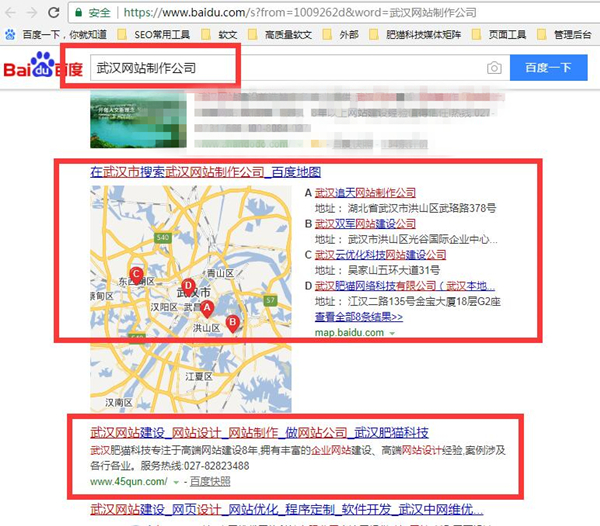Screen dimensions: 600x526
Task: Click address text 吴家山五环大道31号
Action: pyautogui.click(x=394, y=270)
